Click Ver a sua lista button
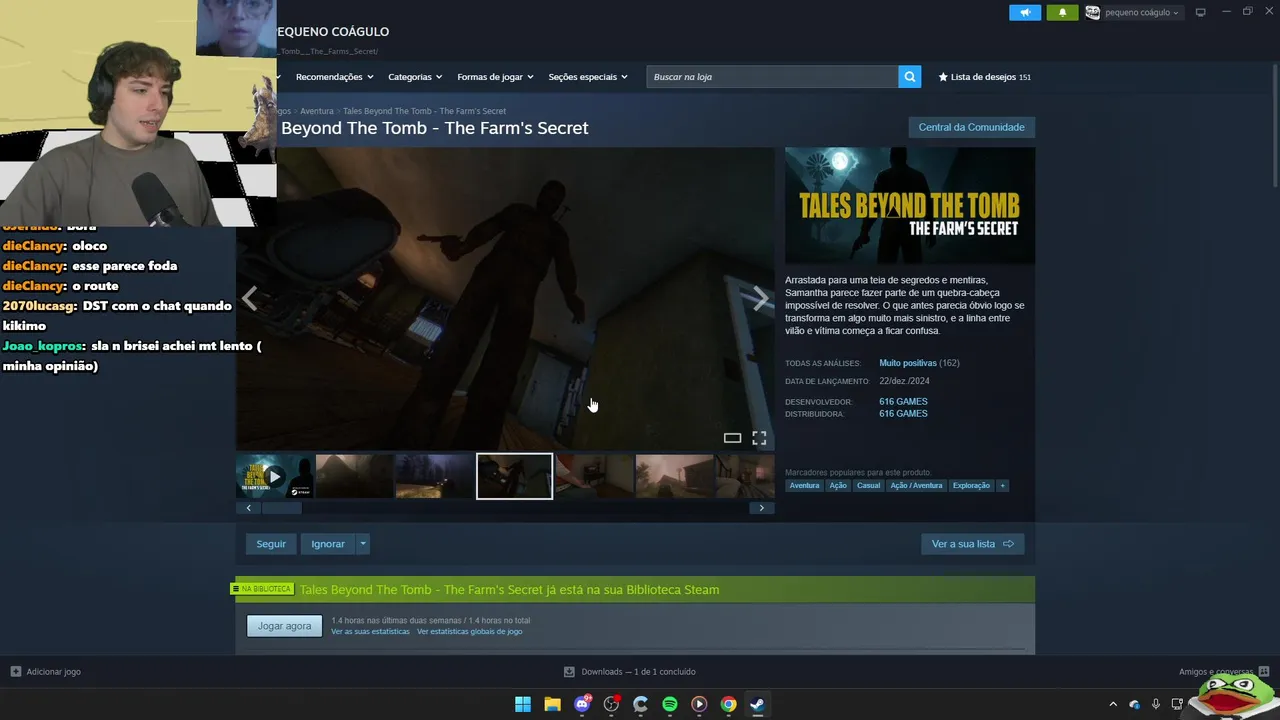 coord(972,544)
